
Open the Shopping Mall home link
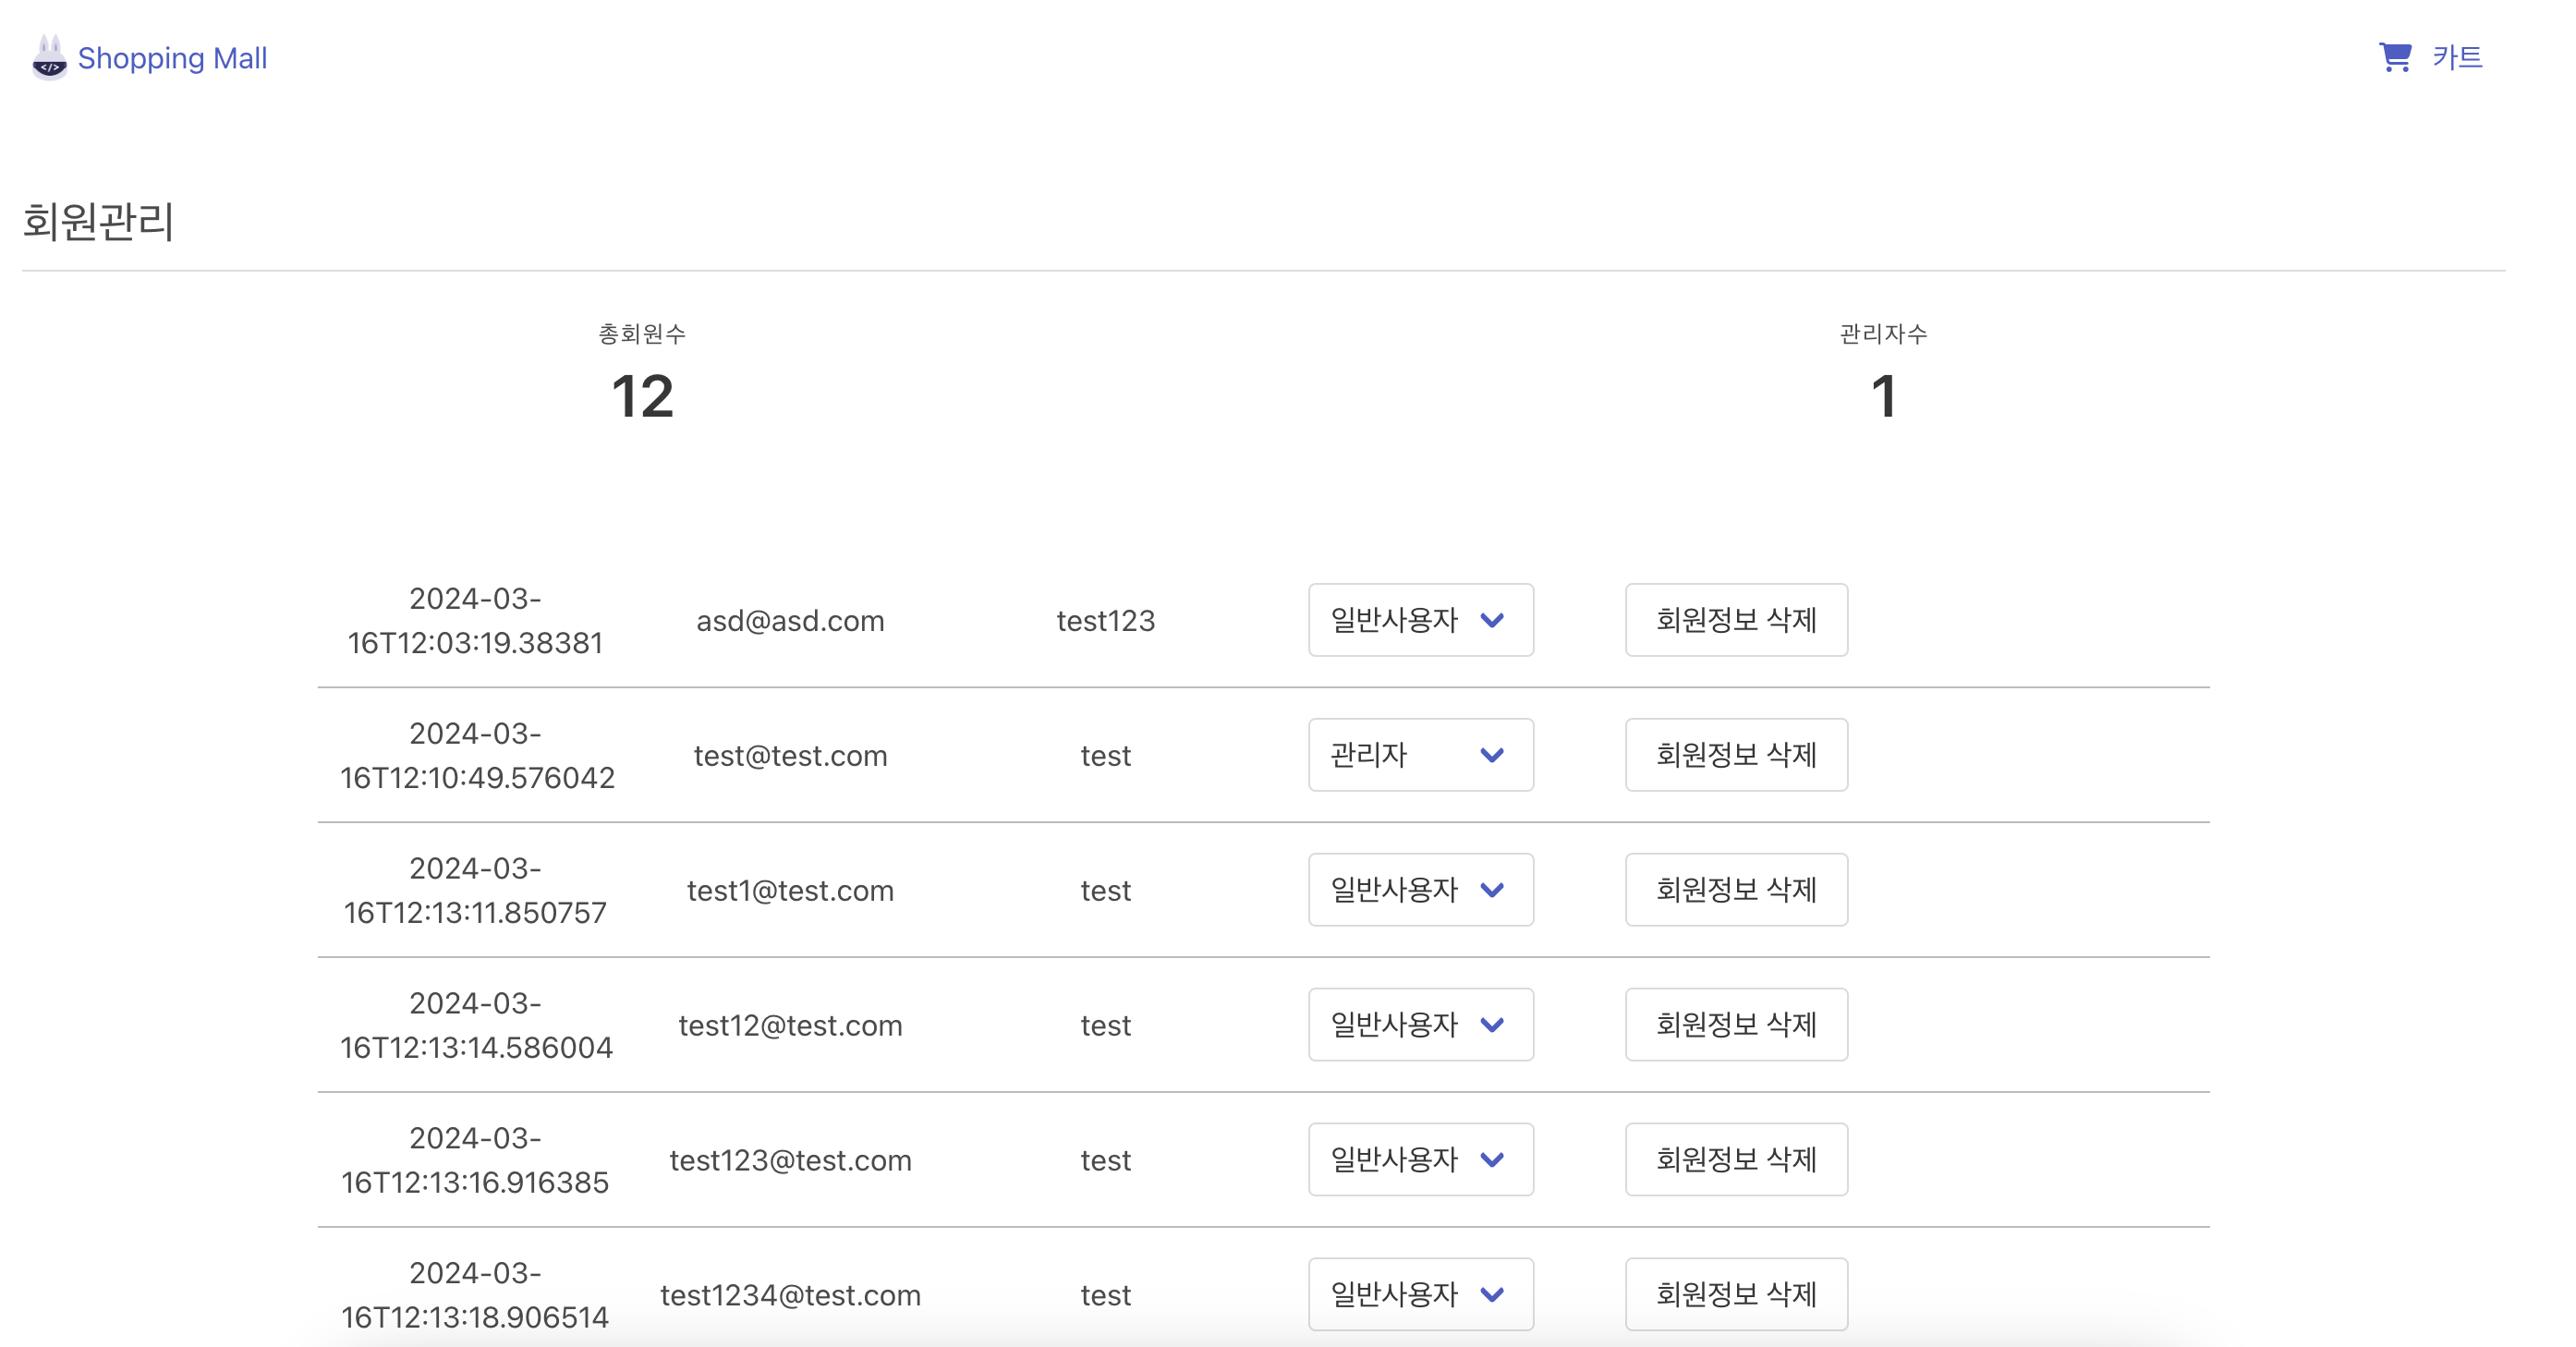[172, 58]
